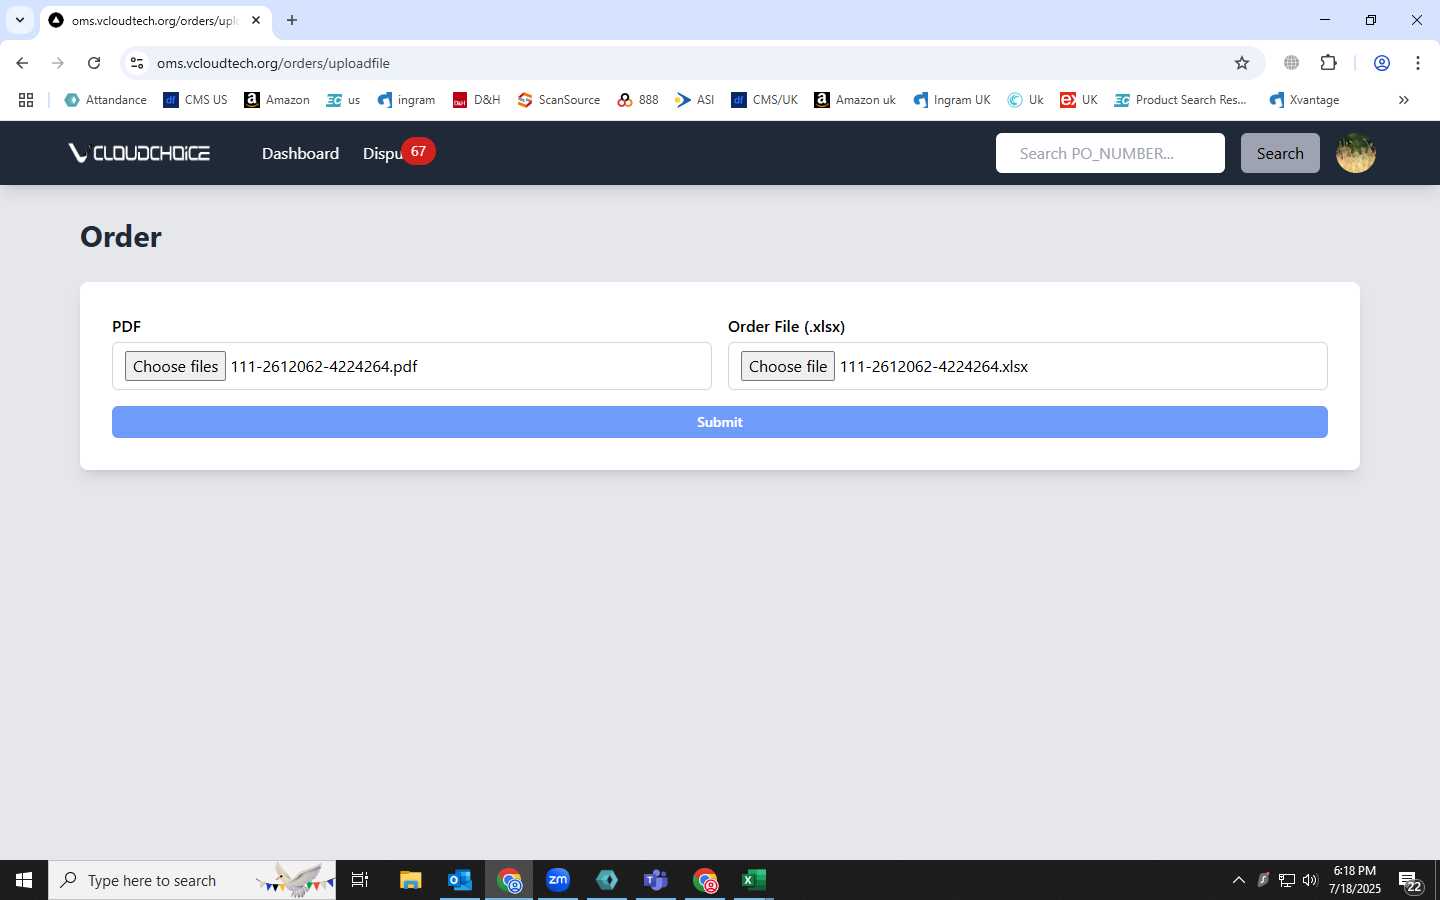Open the CMS/UK bookmark
The width and height of the screenshot is (1440, 900).
click(x=764, y=100)
